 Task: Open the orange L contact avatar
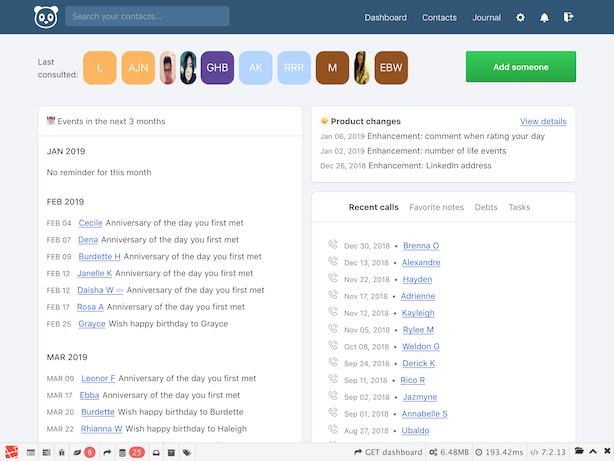[x=100, y=68]
